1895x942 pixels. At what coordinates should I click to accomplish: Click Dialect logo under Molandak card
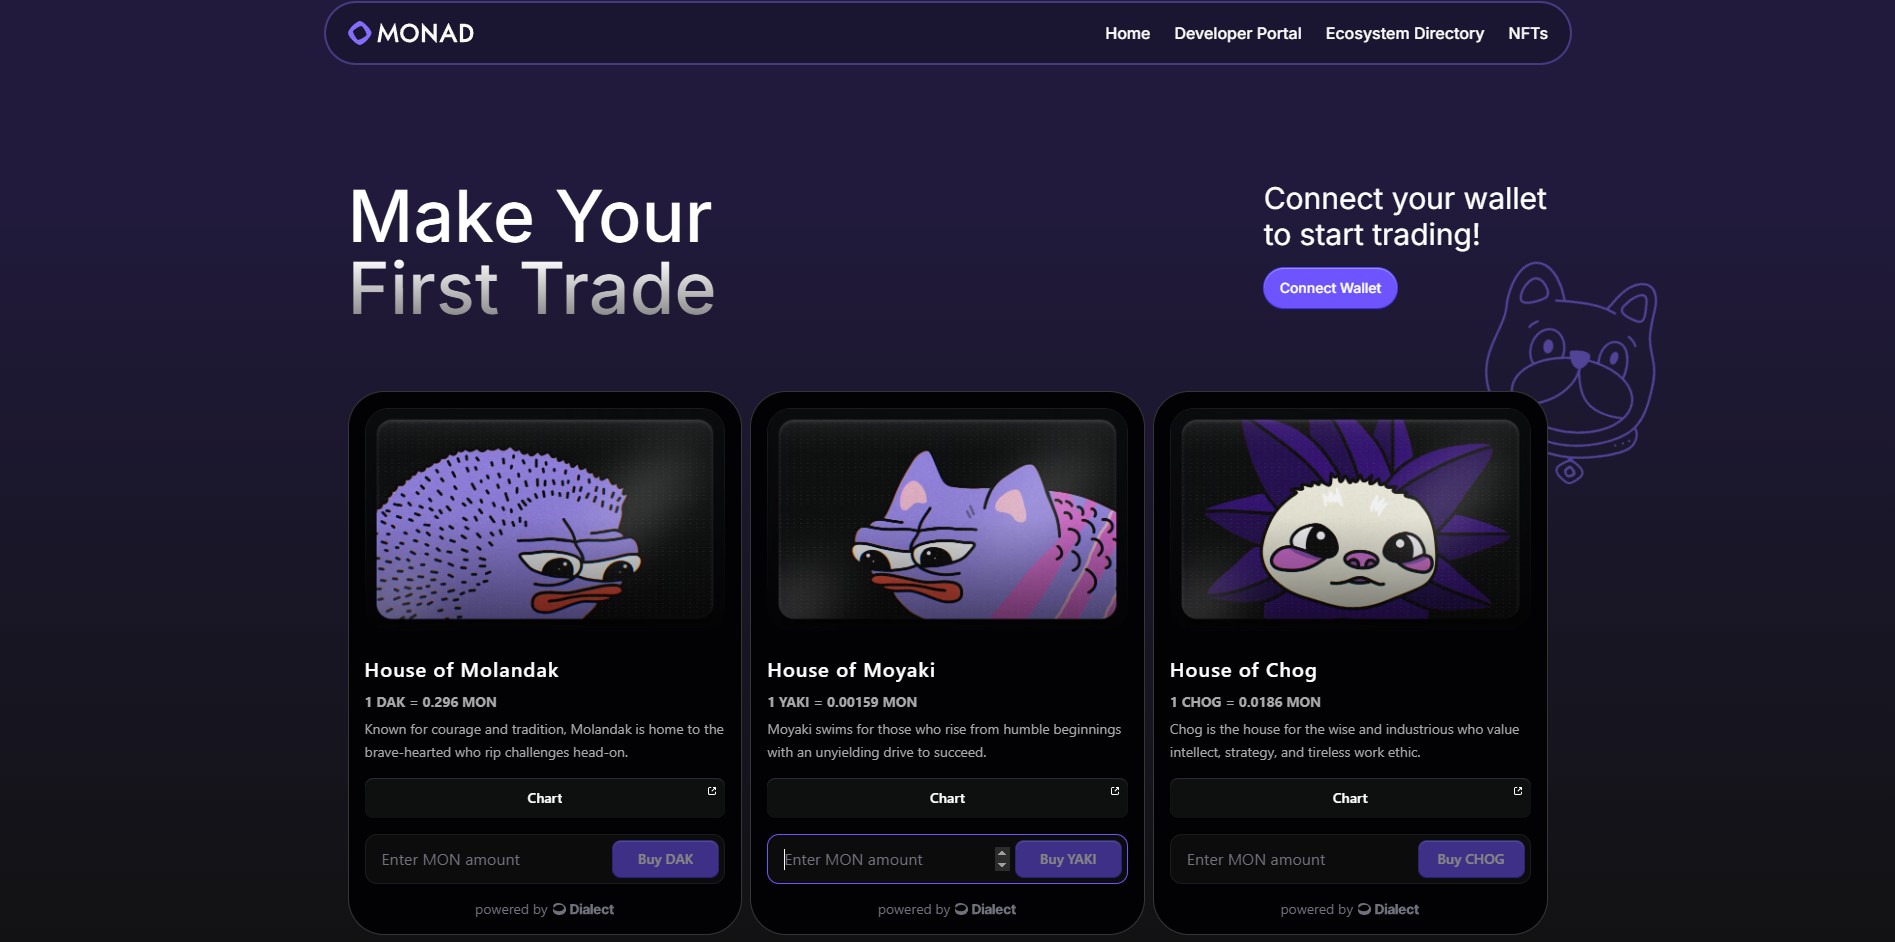pyautogui.click(x=583, y=909)
